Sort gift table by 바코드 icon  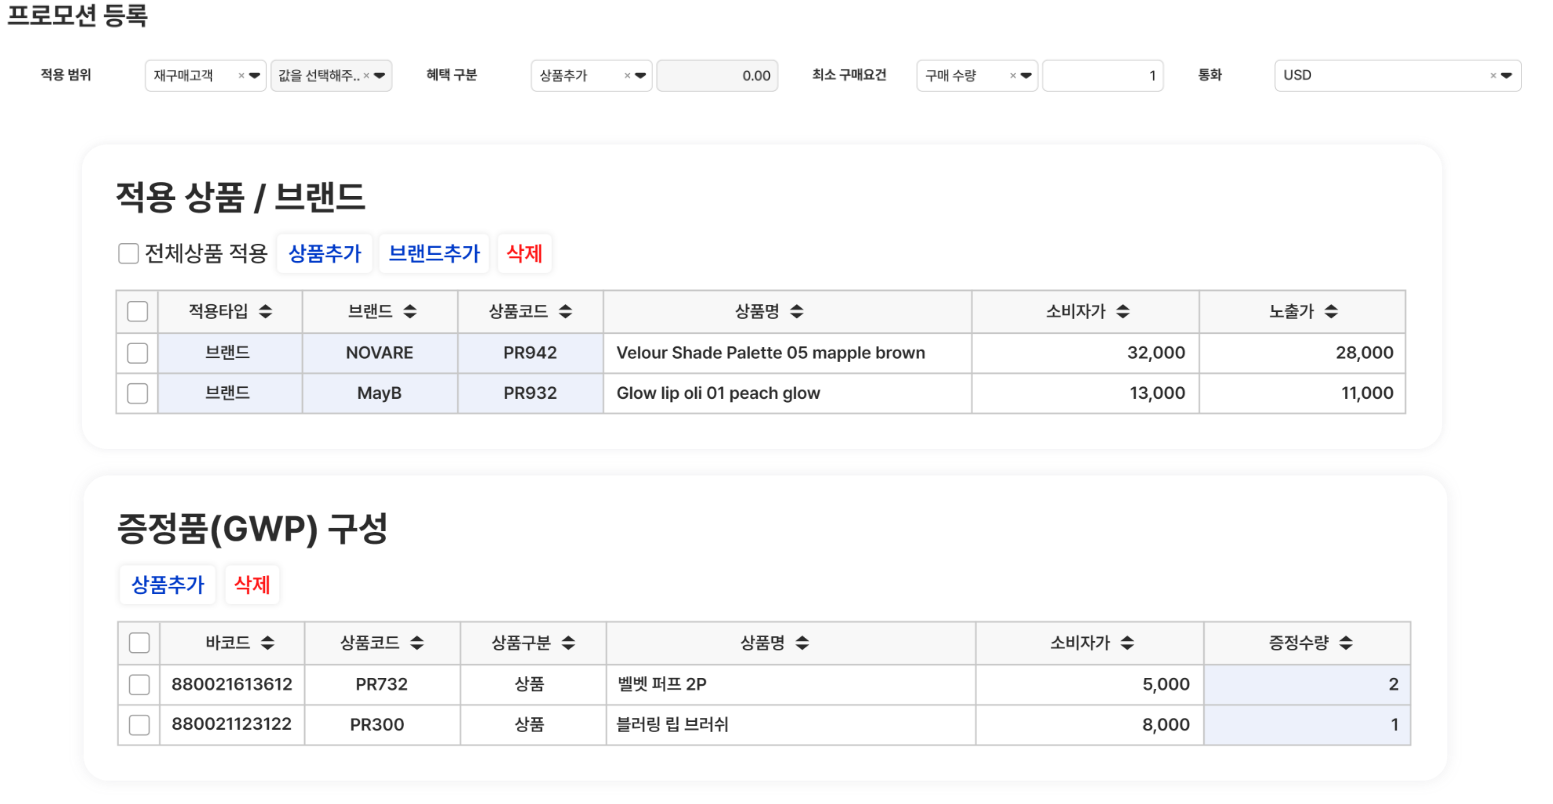[267, 643]
